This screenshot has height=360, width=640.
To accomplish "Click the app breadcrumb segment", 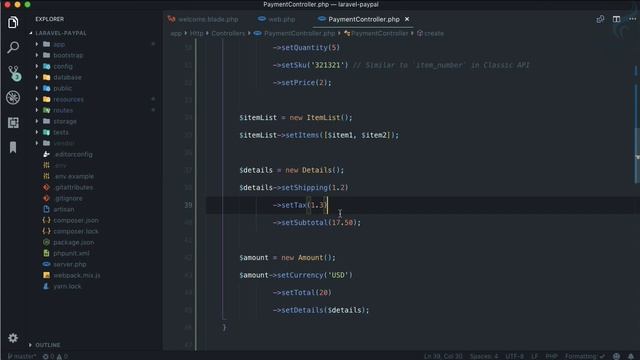I will click(176, 33).
